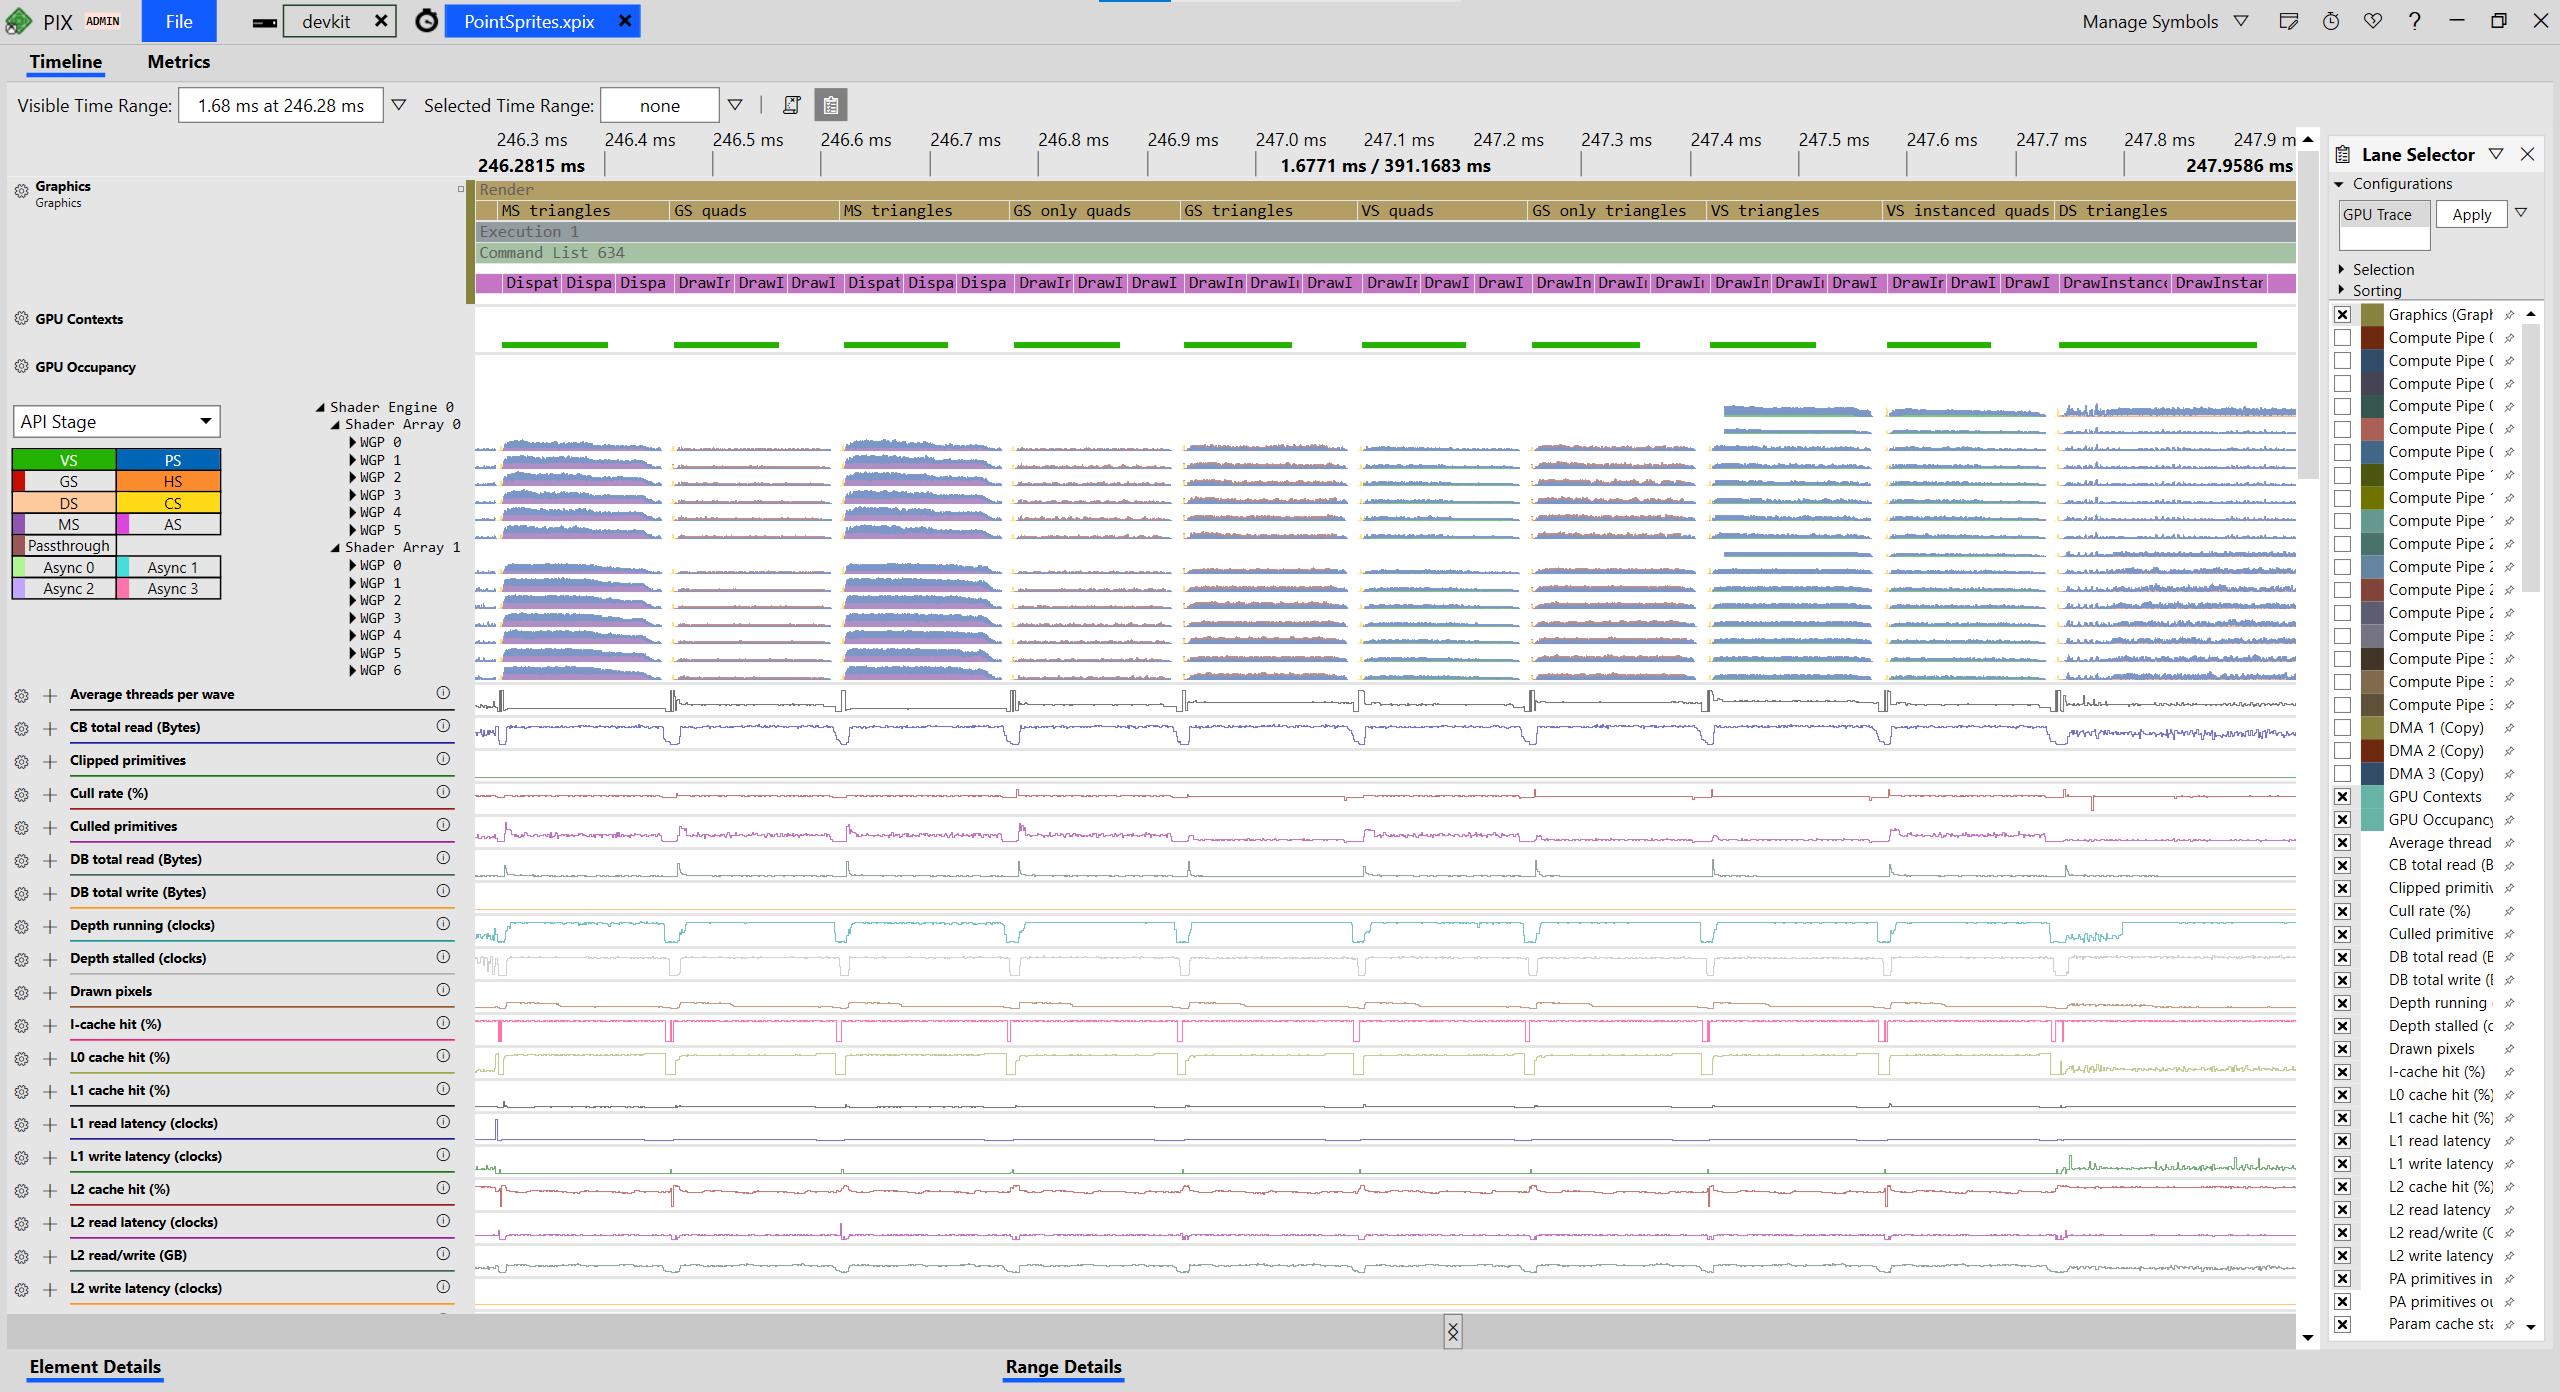
Task: Show info for Average threads per wave
Action: click(443, 693)
